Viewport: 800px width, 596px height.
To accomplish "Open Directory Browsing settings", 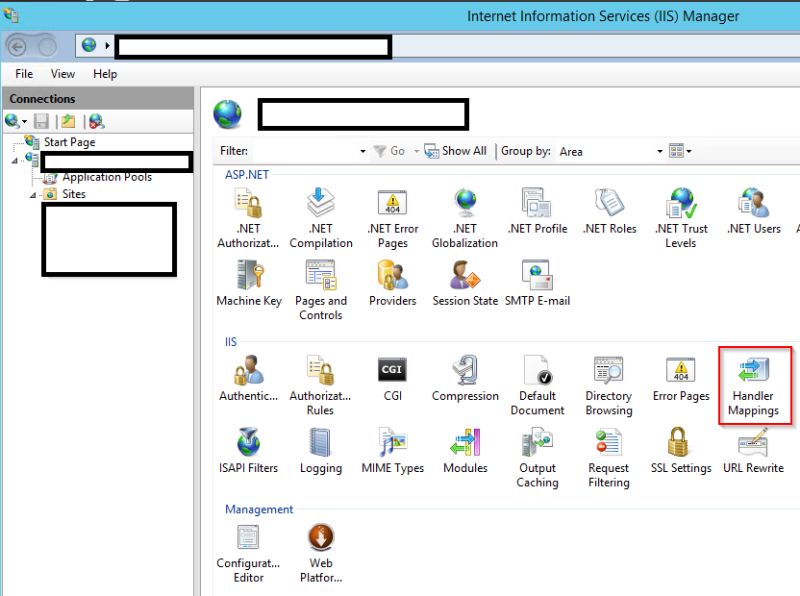I will [x=609, y=380].
